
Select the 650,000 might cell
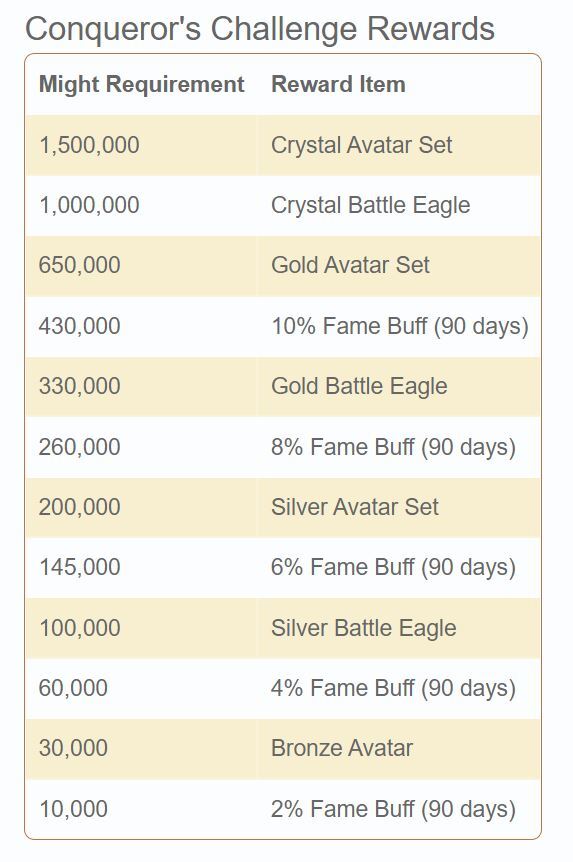[x=79, y=266]
